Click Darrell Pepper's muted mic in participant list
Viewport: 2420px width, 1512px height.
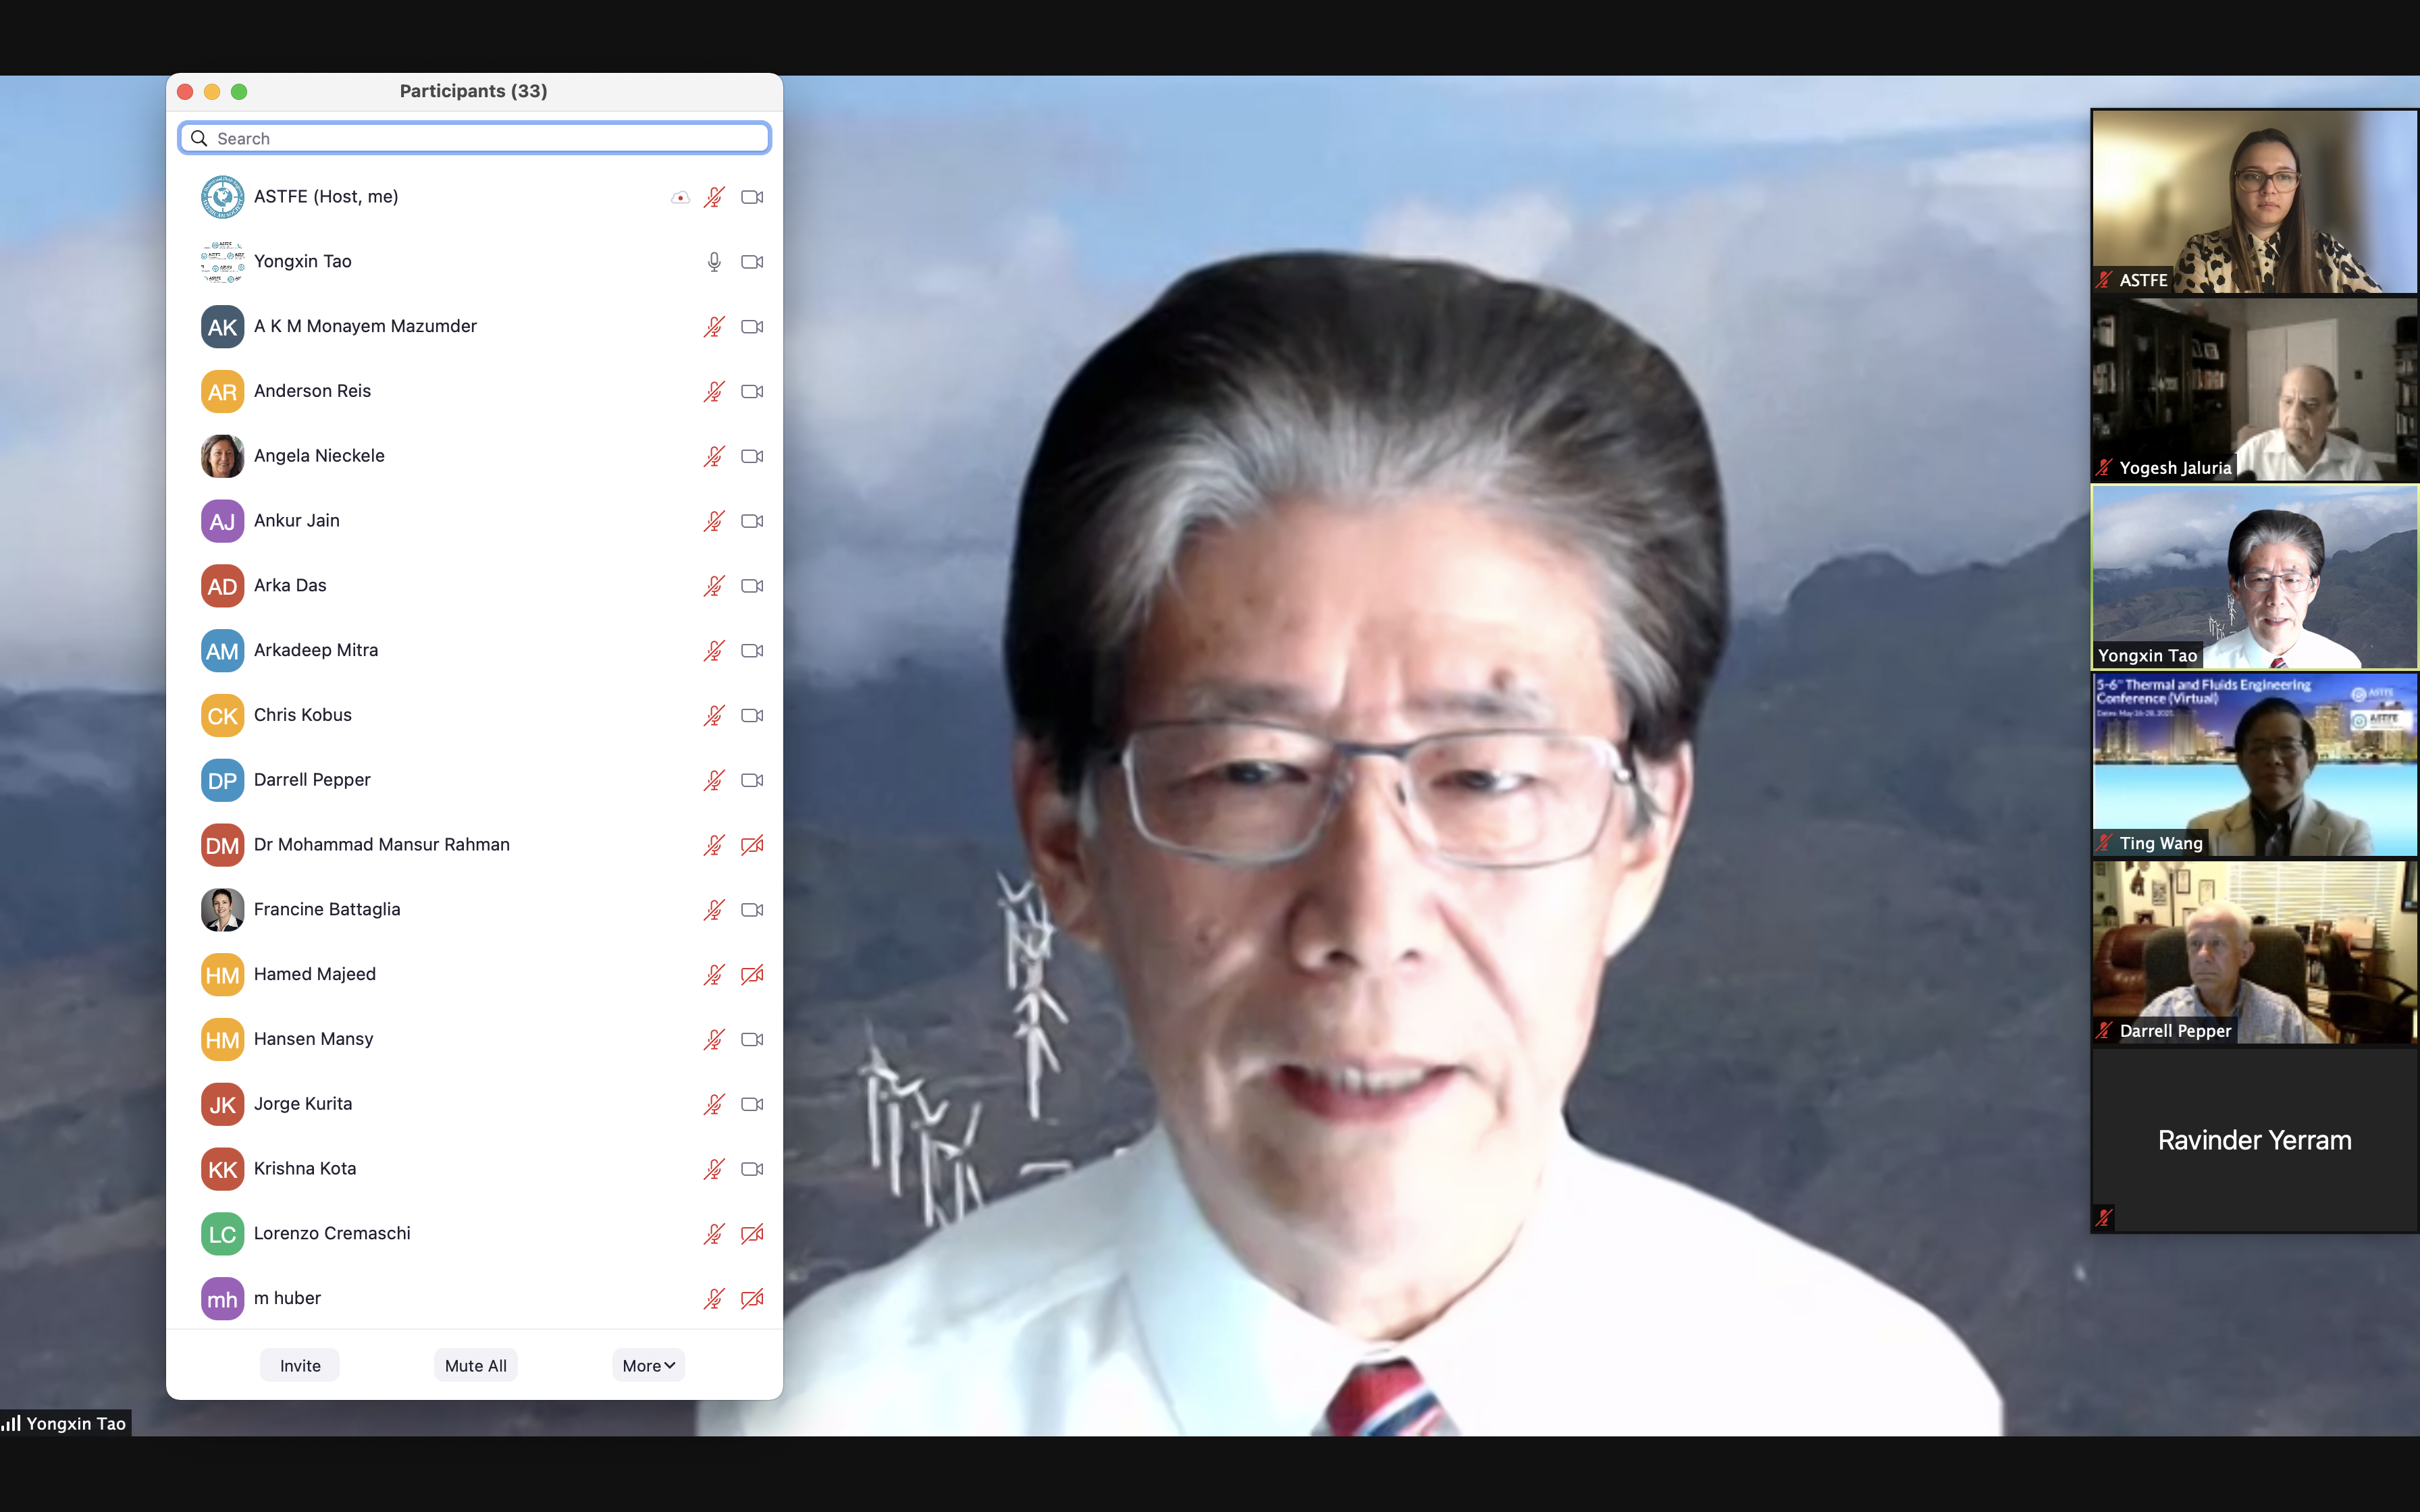coord(714,780)
